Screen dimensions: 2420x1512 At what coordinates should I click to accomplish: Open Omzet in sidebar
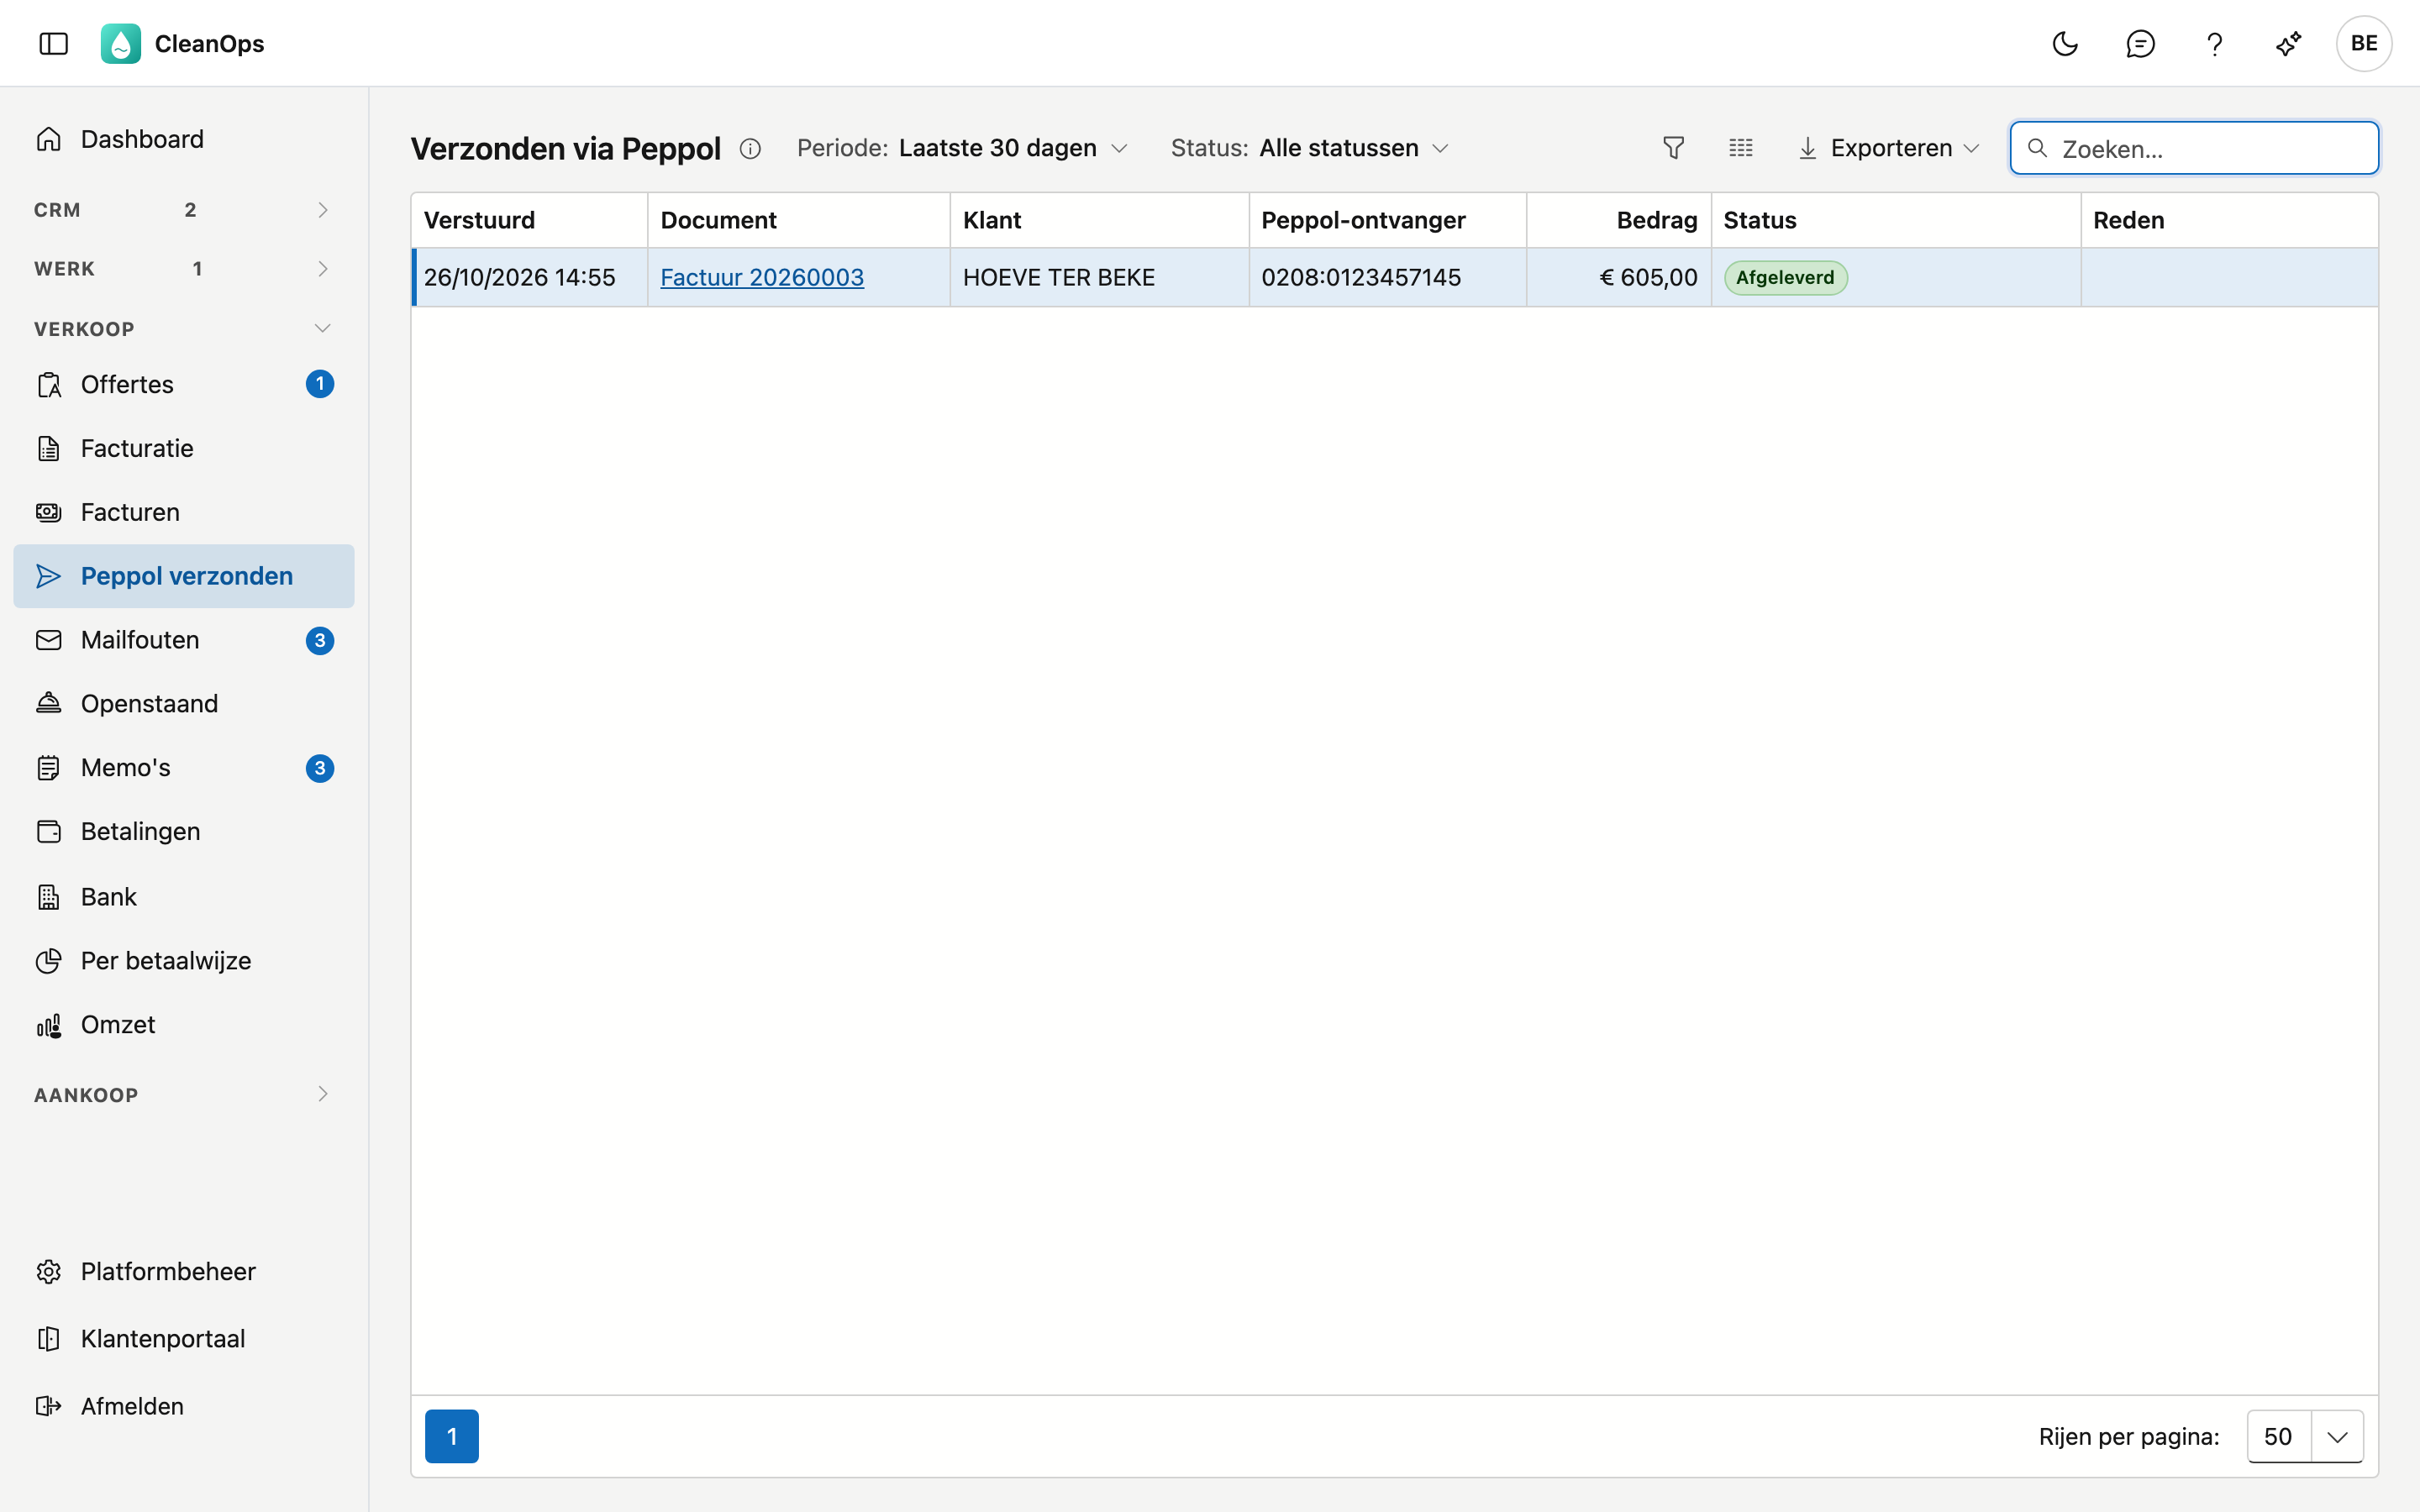pos(184,1025)
